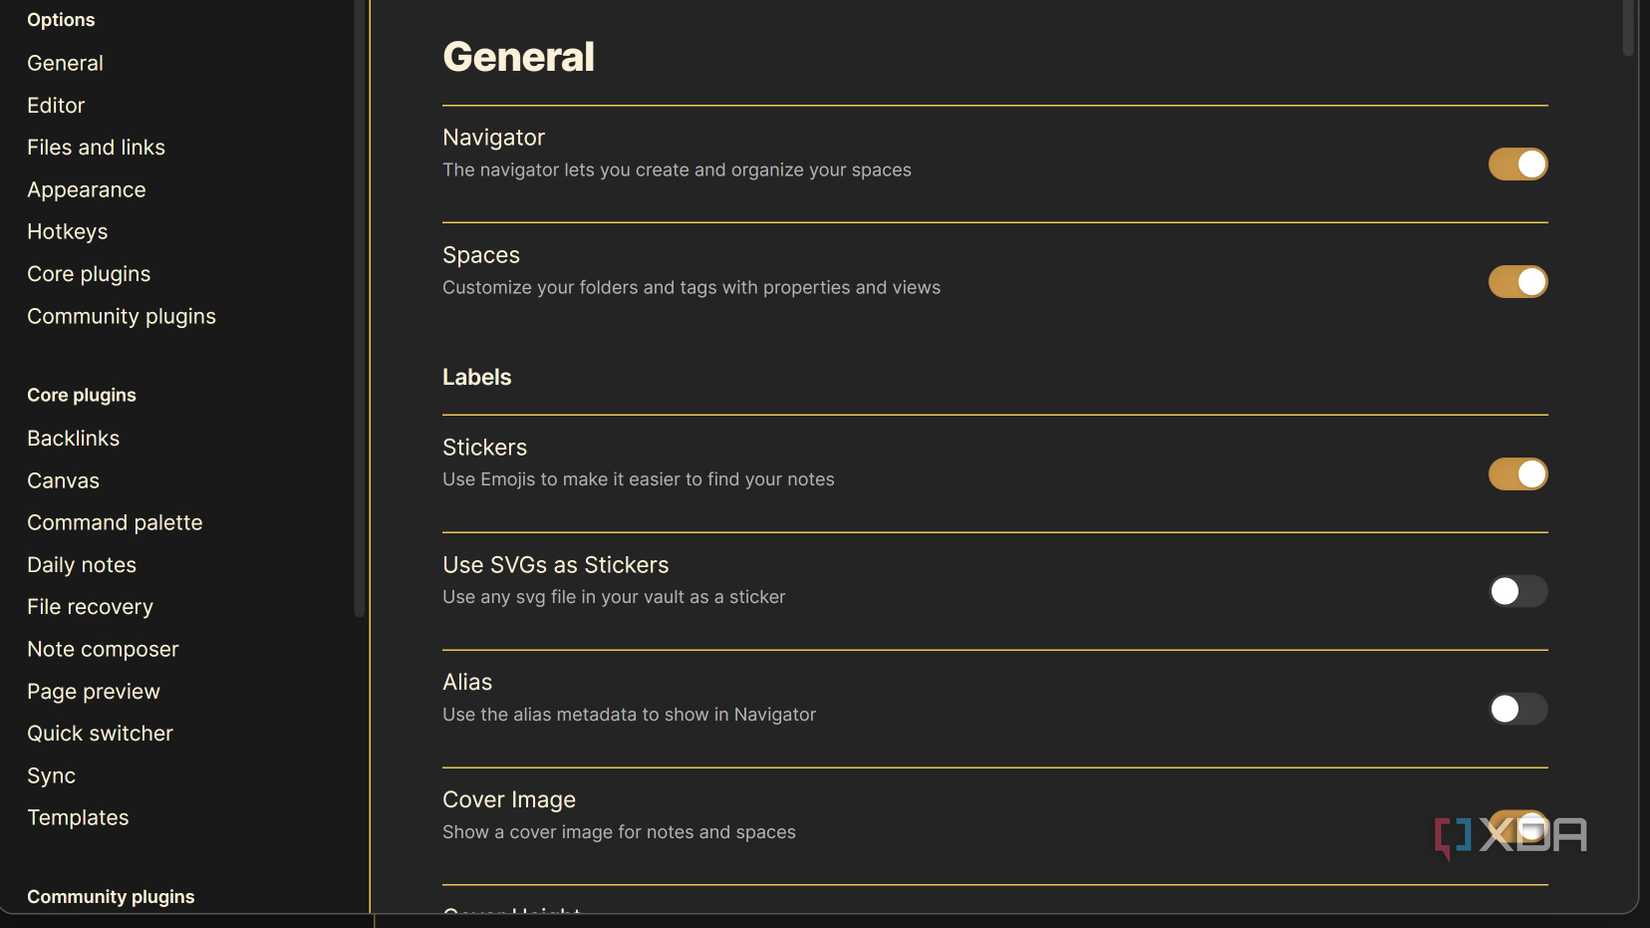Screen dimensions: 1650x928
Task: Open the Hotkeys settings page
Action: (67, 231)
